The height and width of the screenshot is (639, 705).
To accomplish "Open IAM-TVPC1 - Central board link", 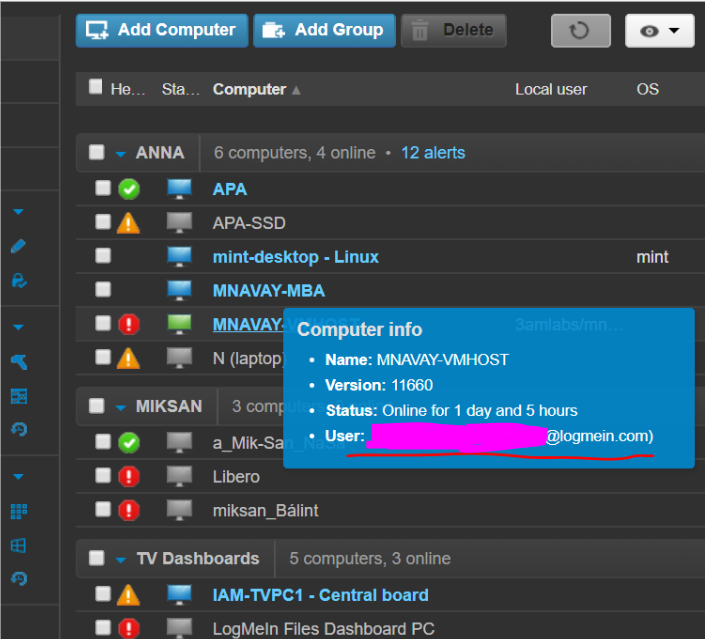I will pos(320,595).
